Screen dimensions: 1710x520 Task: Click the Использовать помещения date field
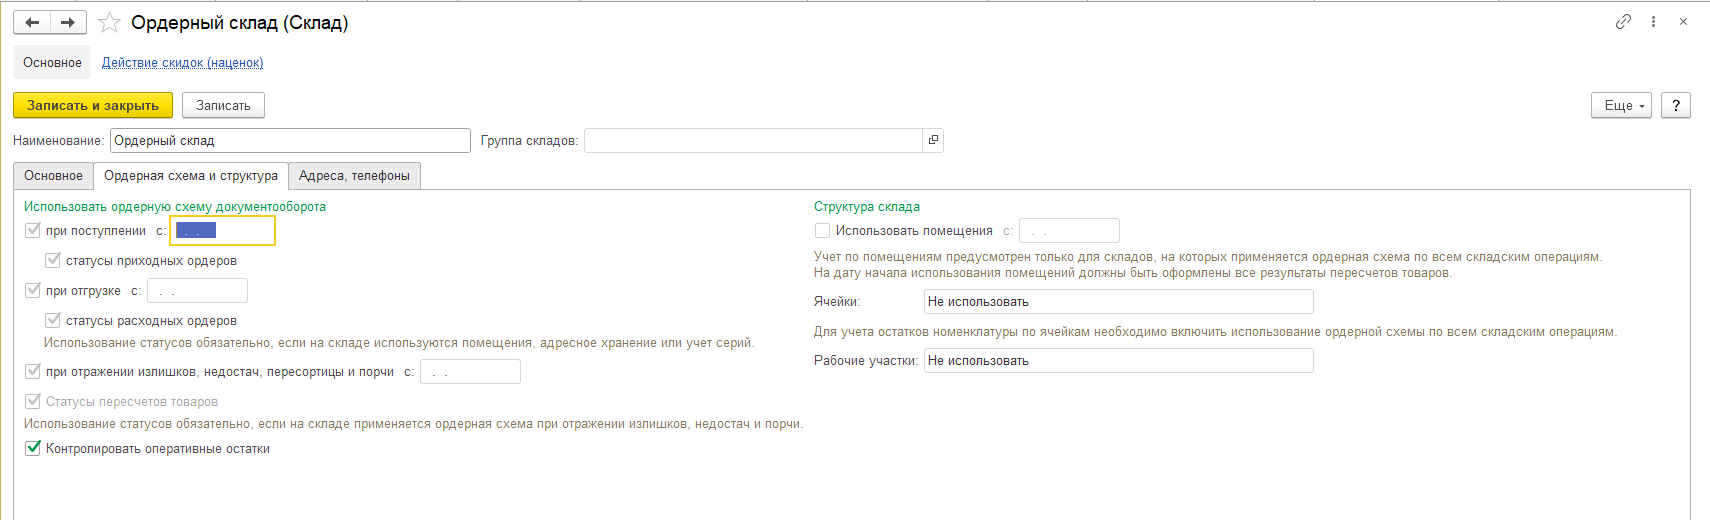pyautogui.click(x=1069, y=231)
